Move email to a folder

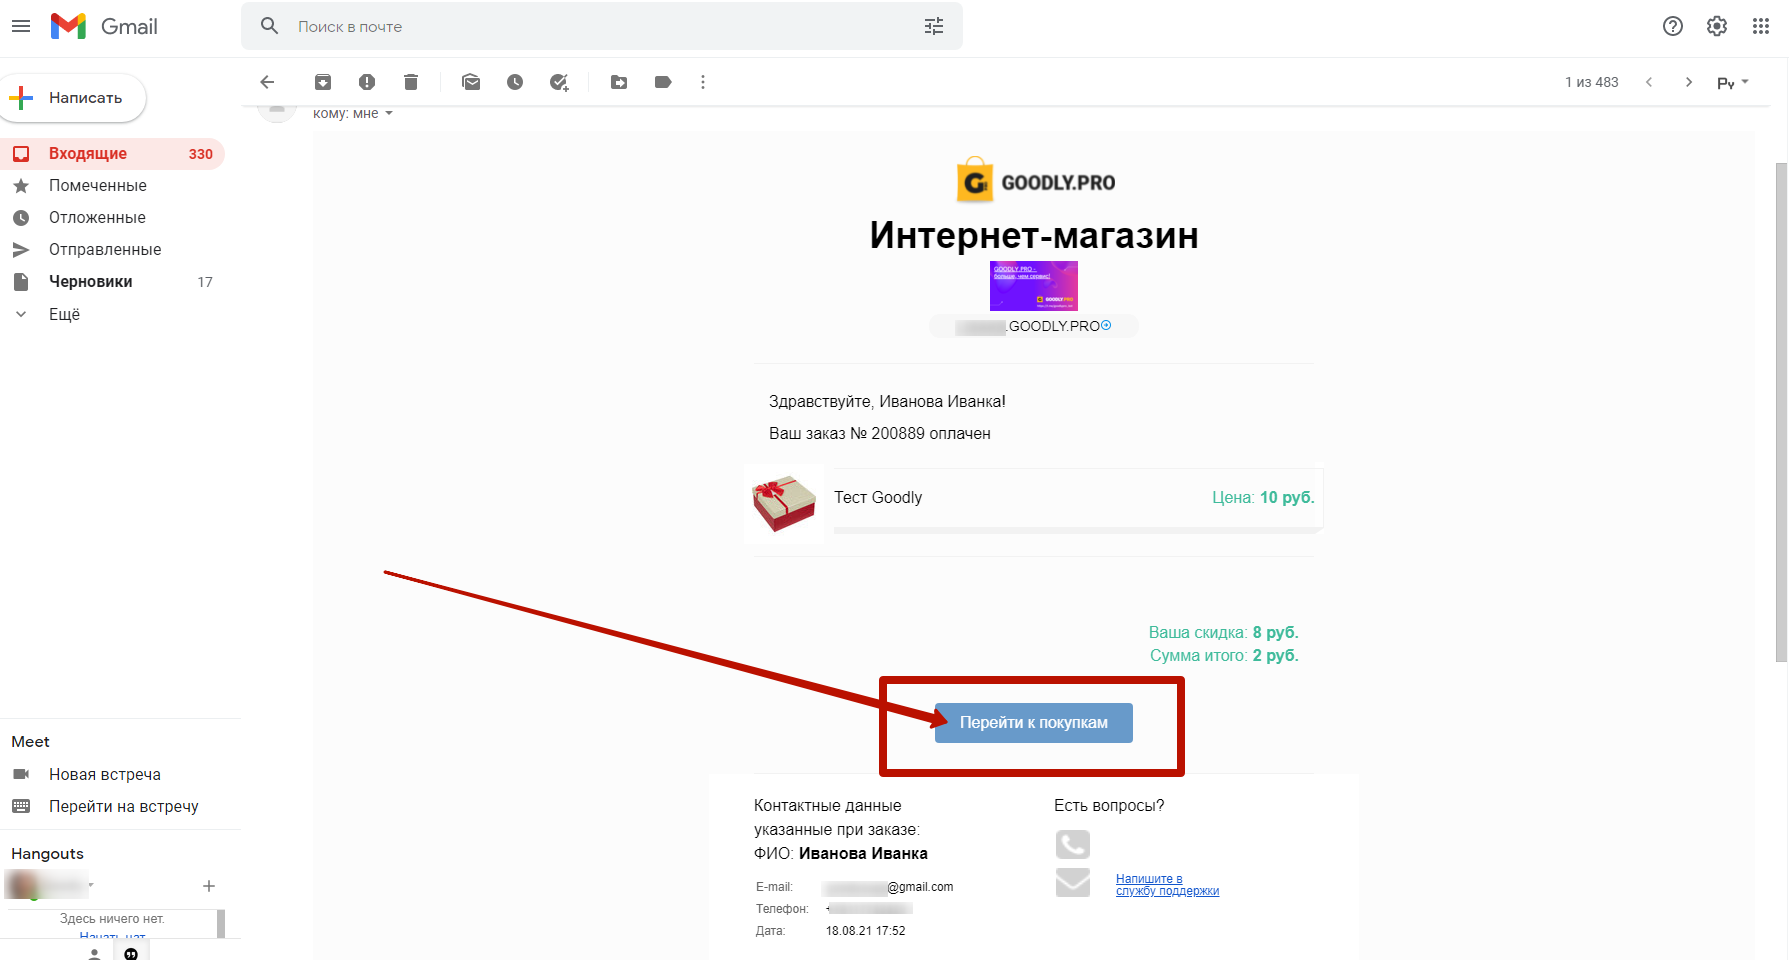[619, 82]
